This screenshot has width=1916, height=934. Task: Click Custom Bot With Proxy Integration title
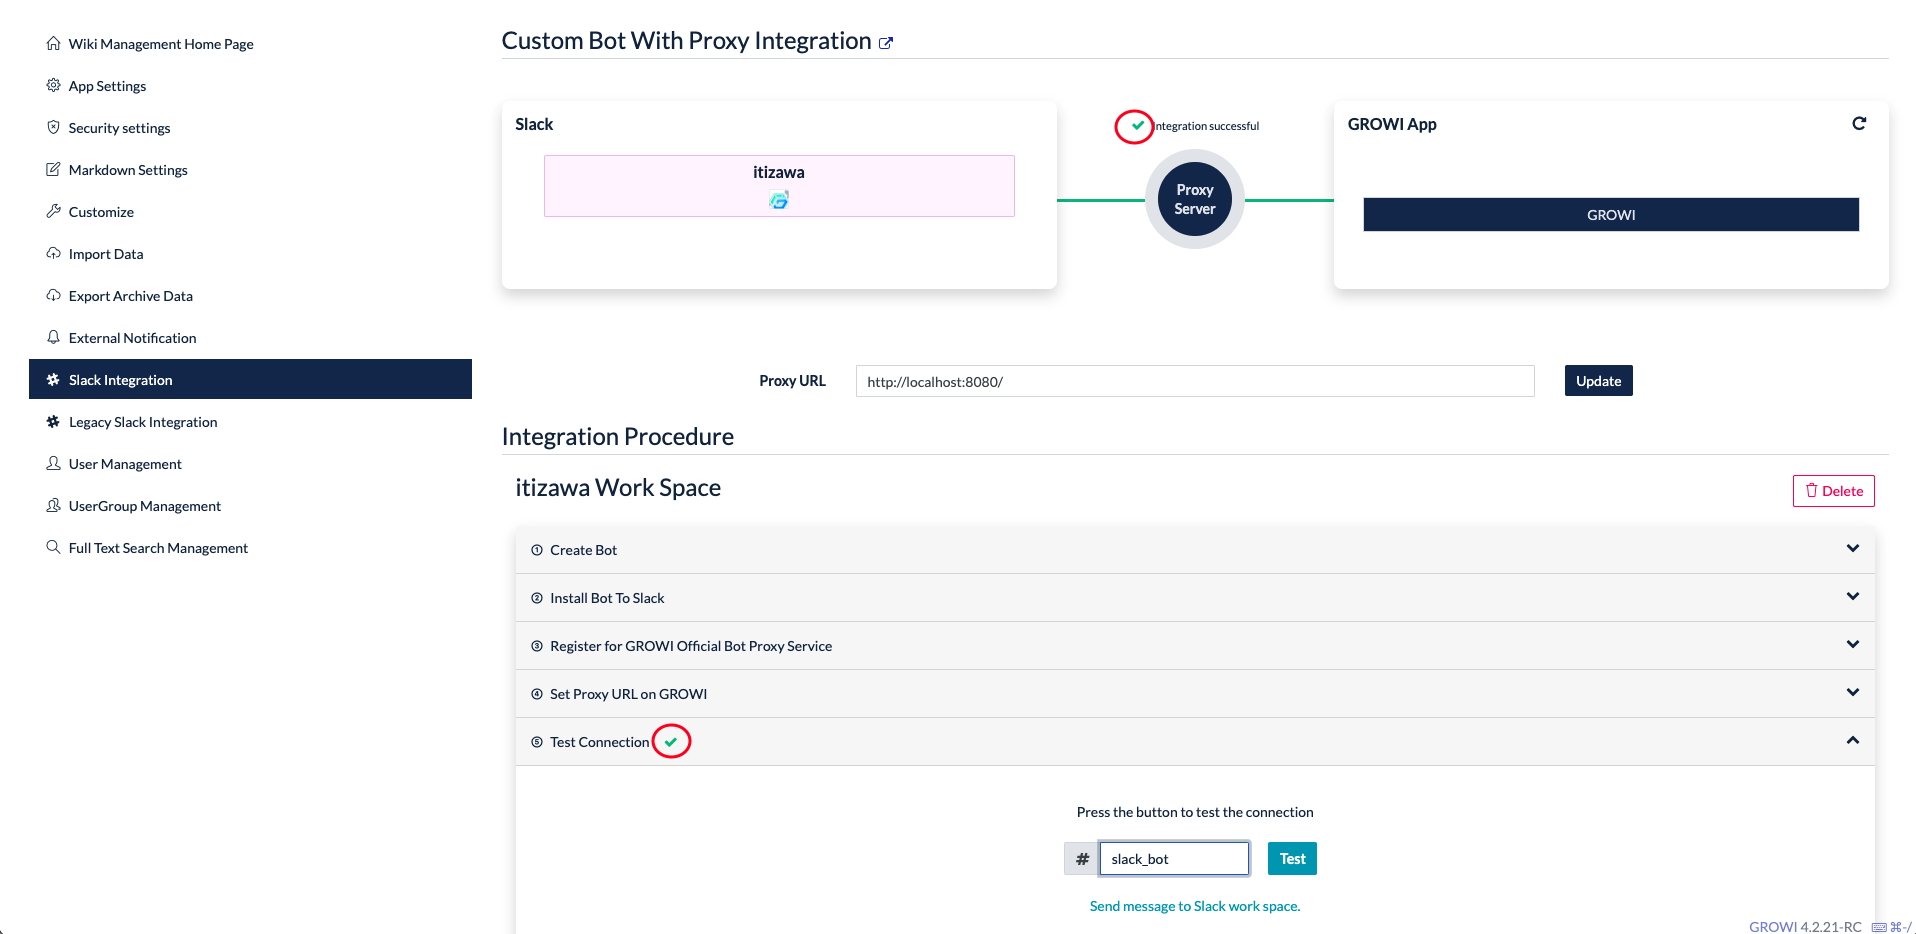pos(686,41)
